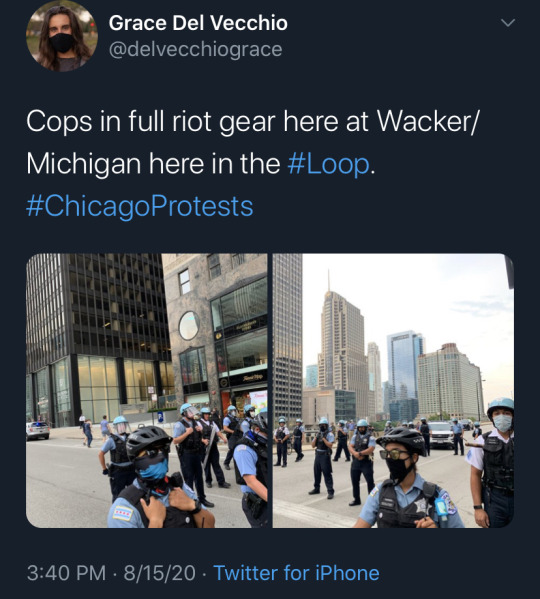Image resolution: width=540 pixels, height=599 pixels.
Task: Expand the tweet options chevron
Action: 508,23
